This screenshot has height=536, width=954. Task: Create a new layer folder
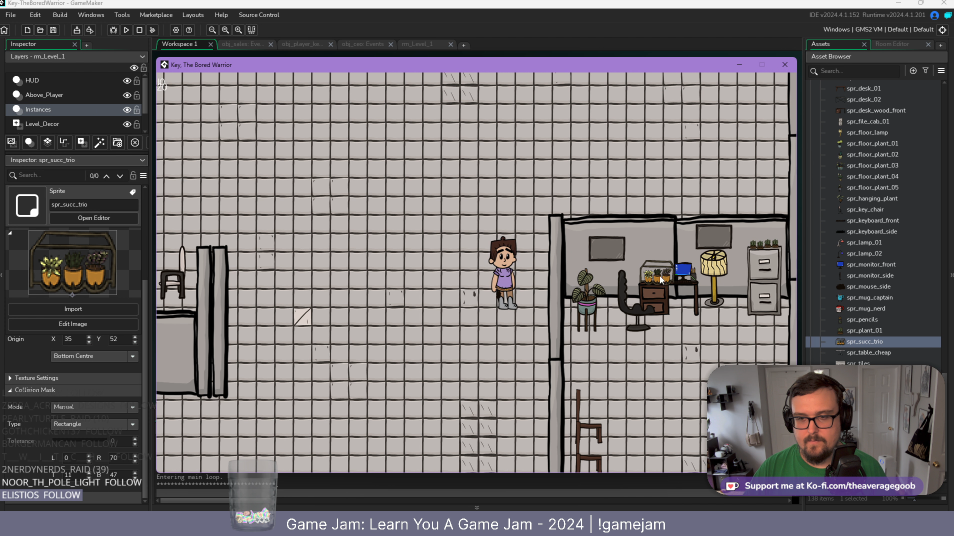pyautogui.click(x=117, y=142)
